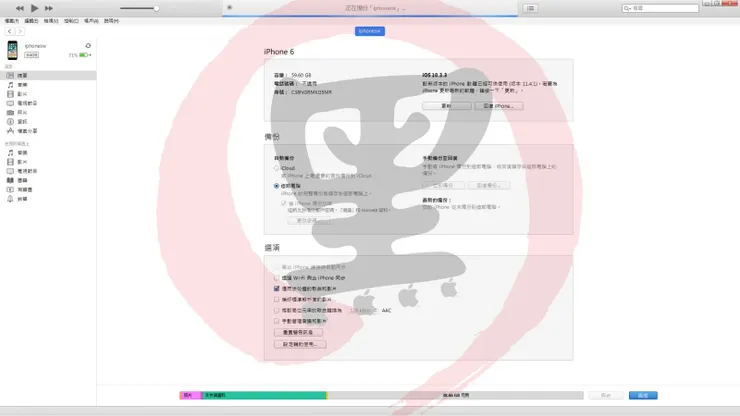Viewport: 740px width, 416px height.
Task: Uncheck sync only checked songs and videos
Action: tap(277, 289)
